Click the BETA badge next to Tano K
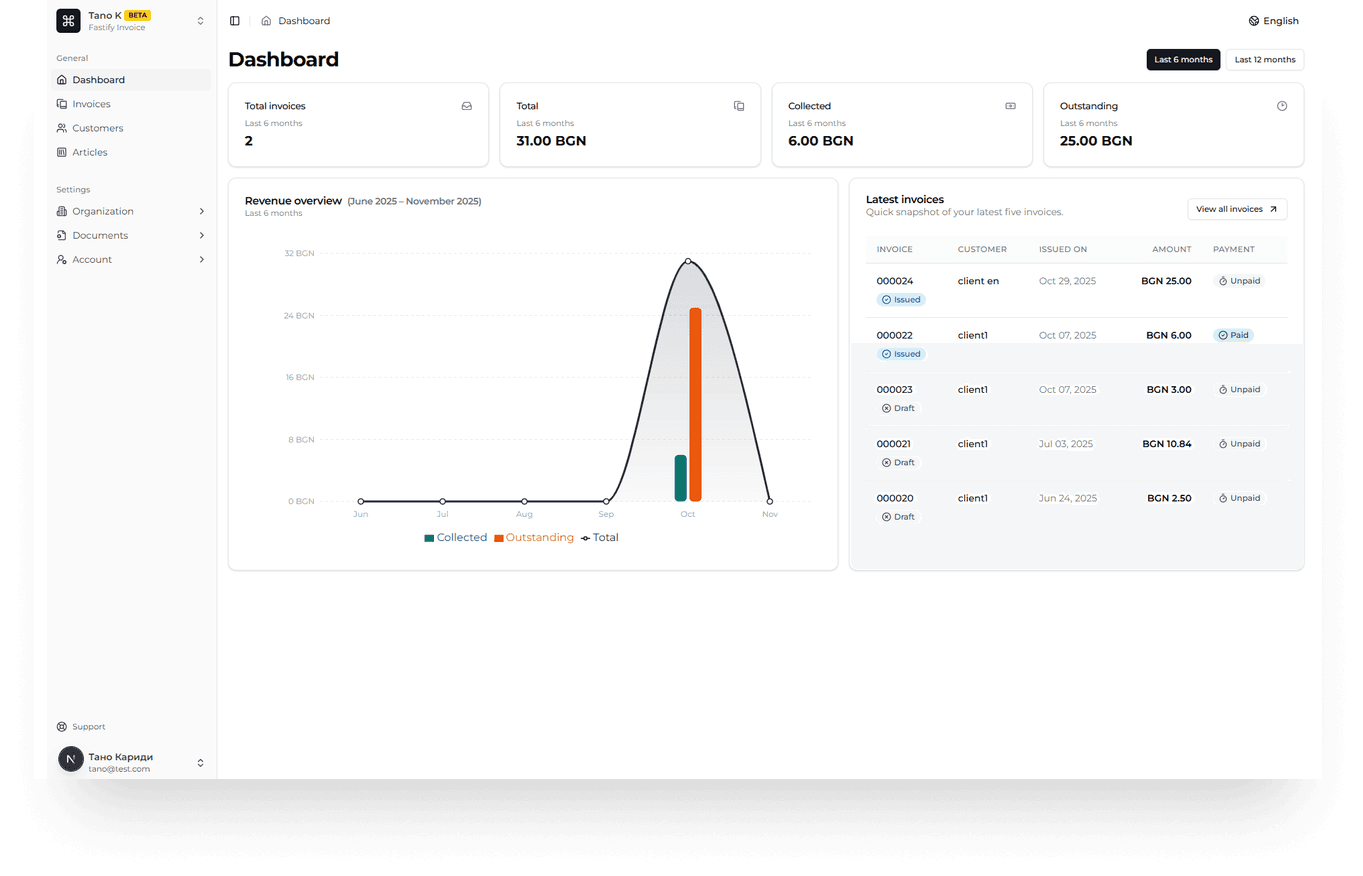This screenshot has height=876, width=1363. click(138, 15)
